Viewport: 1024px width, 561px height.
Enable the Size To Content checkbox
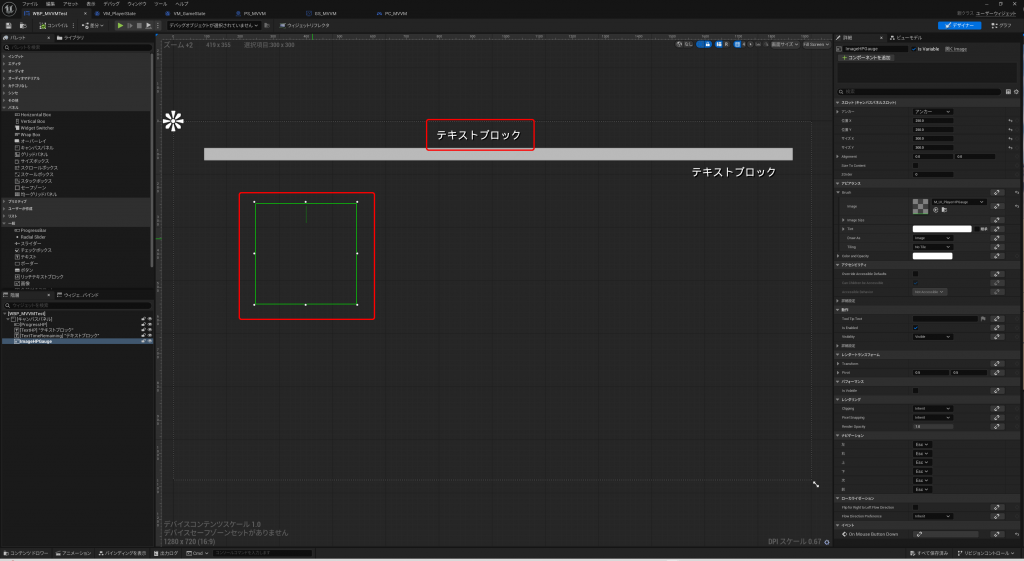coord(916,165)
